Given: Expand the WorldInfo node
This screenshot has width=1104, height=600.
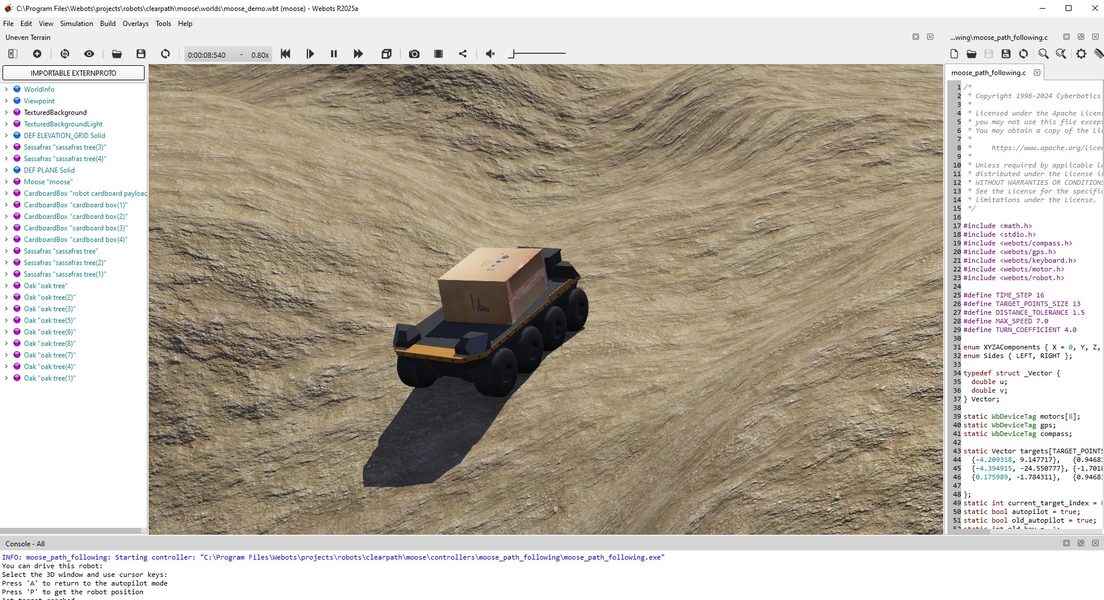Looking at the screenshot, I should 6,89.
